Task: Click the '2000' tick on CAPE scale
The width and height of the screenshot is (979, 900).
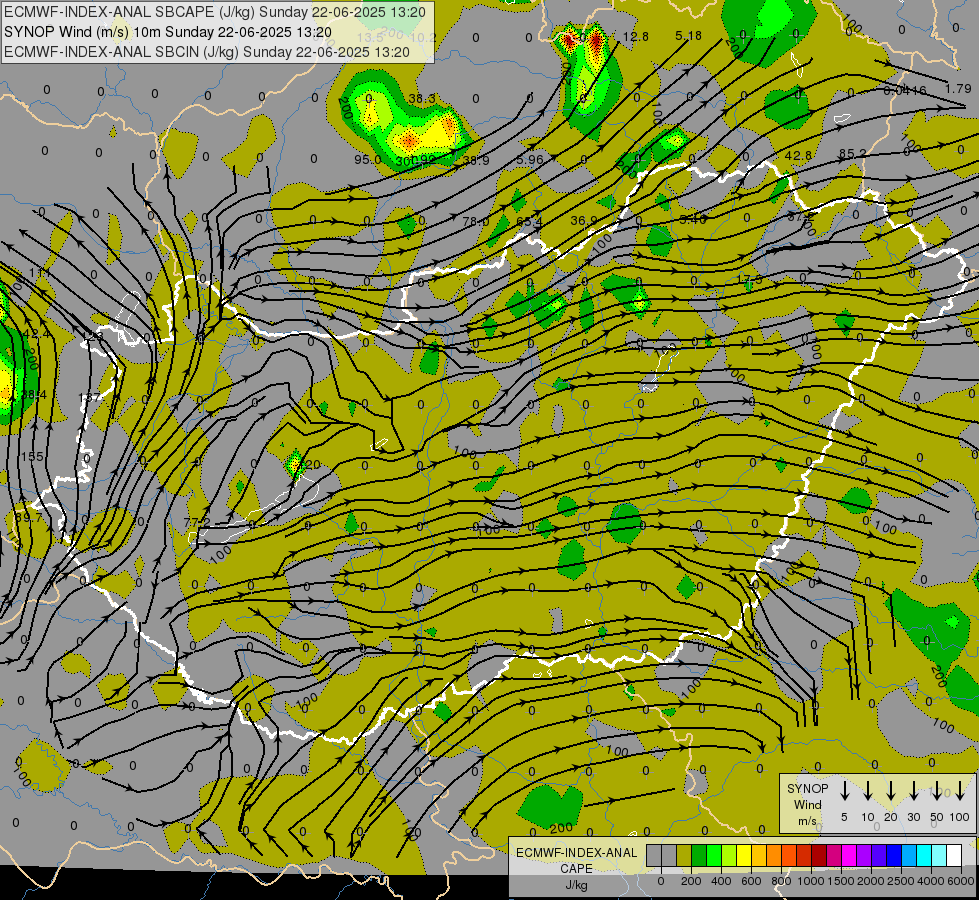Action: [871, 881]
